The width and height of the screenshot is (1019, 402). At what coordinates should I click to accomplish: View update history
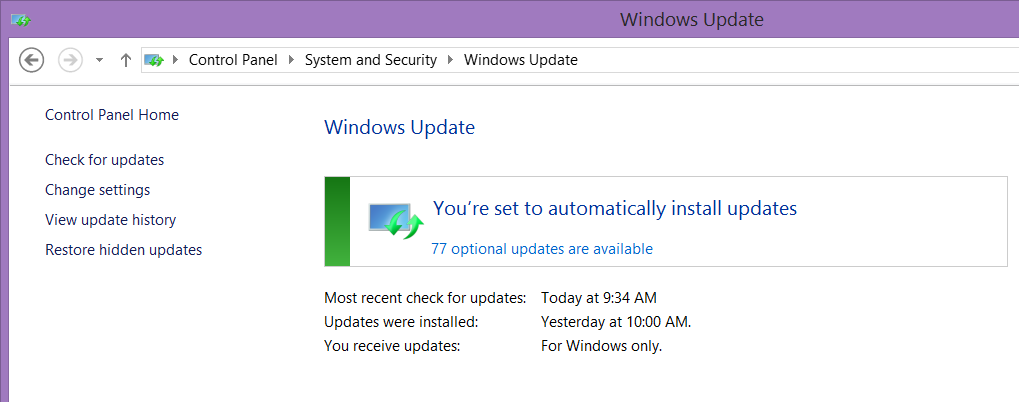pyautogui.click(x=110, y=220)
